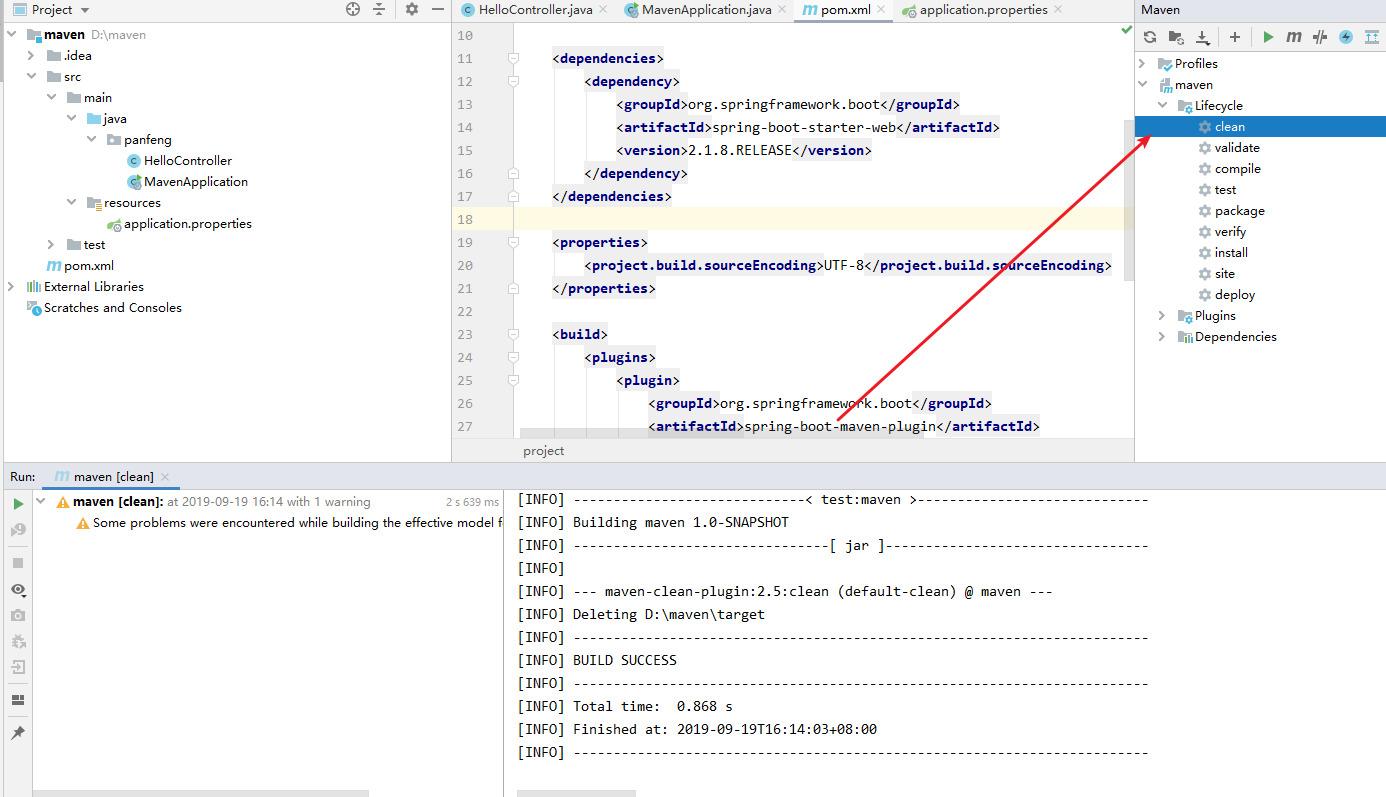Toggle Maven offline mode icon
This screenshot has height=797, width=1386.
1320,37
